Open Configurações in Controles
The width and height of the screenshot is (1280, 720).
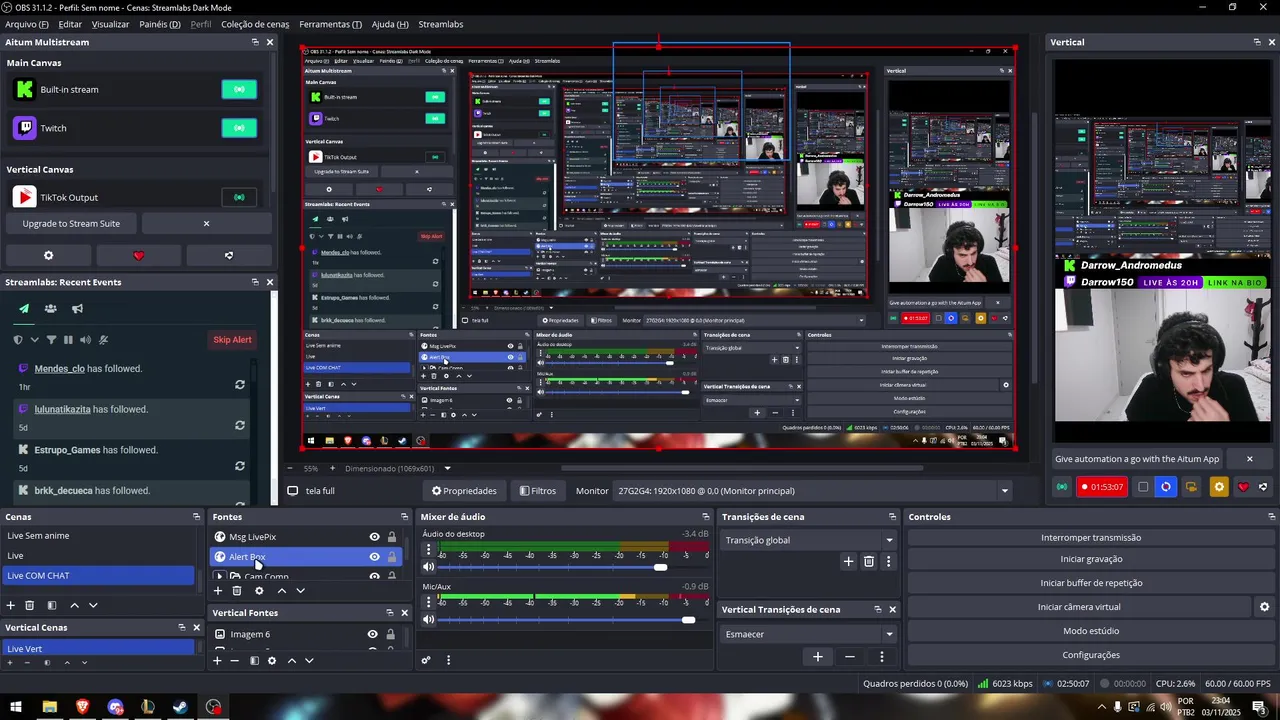[x=1091, y=655]
